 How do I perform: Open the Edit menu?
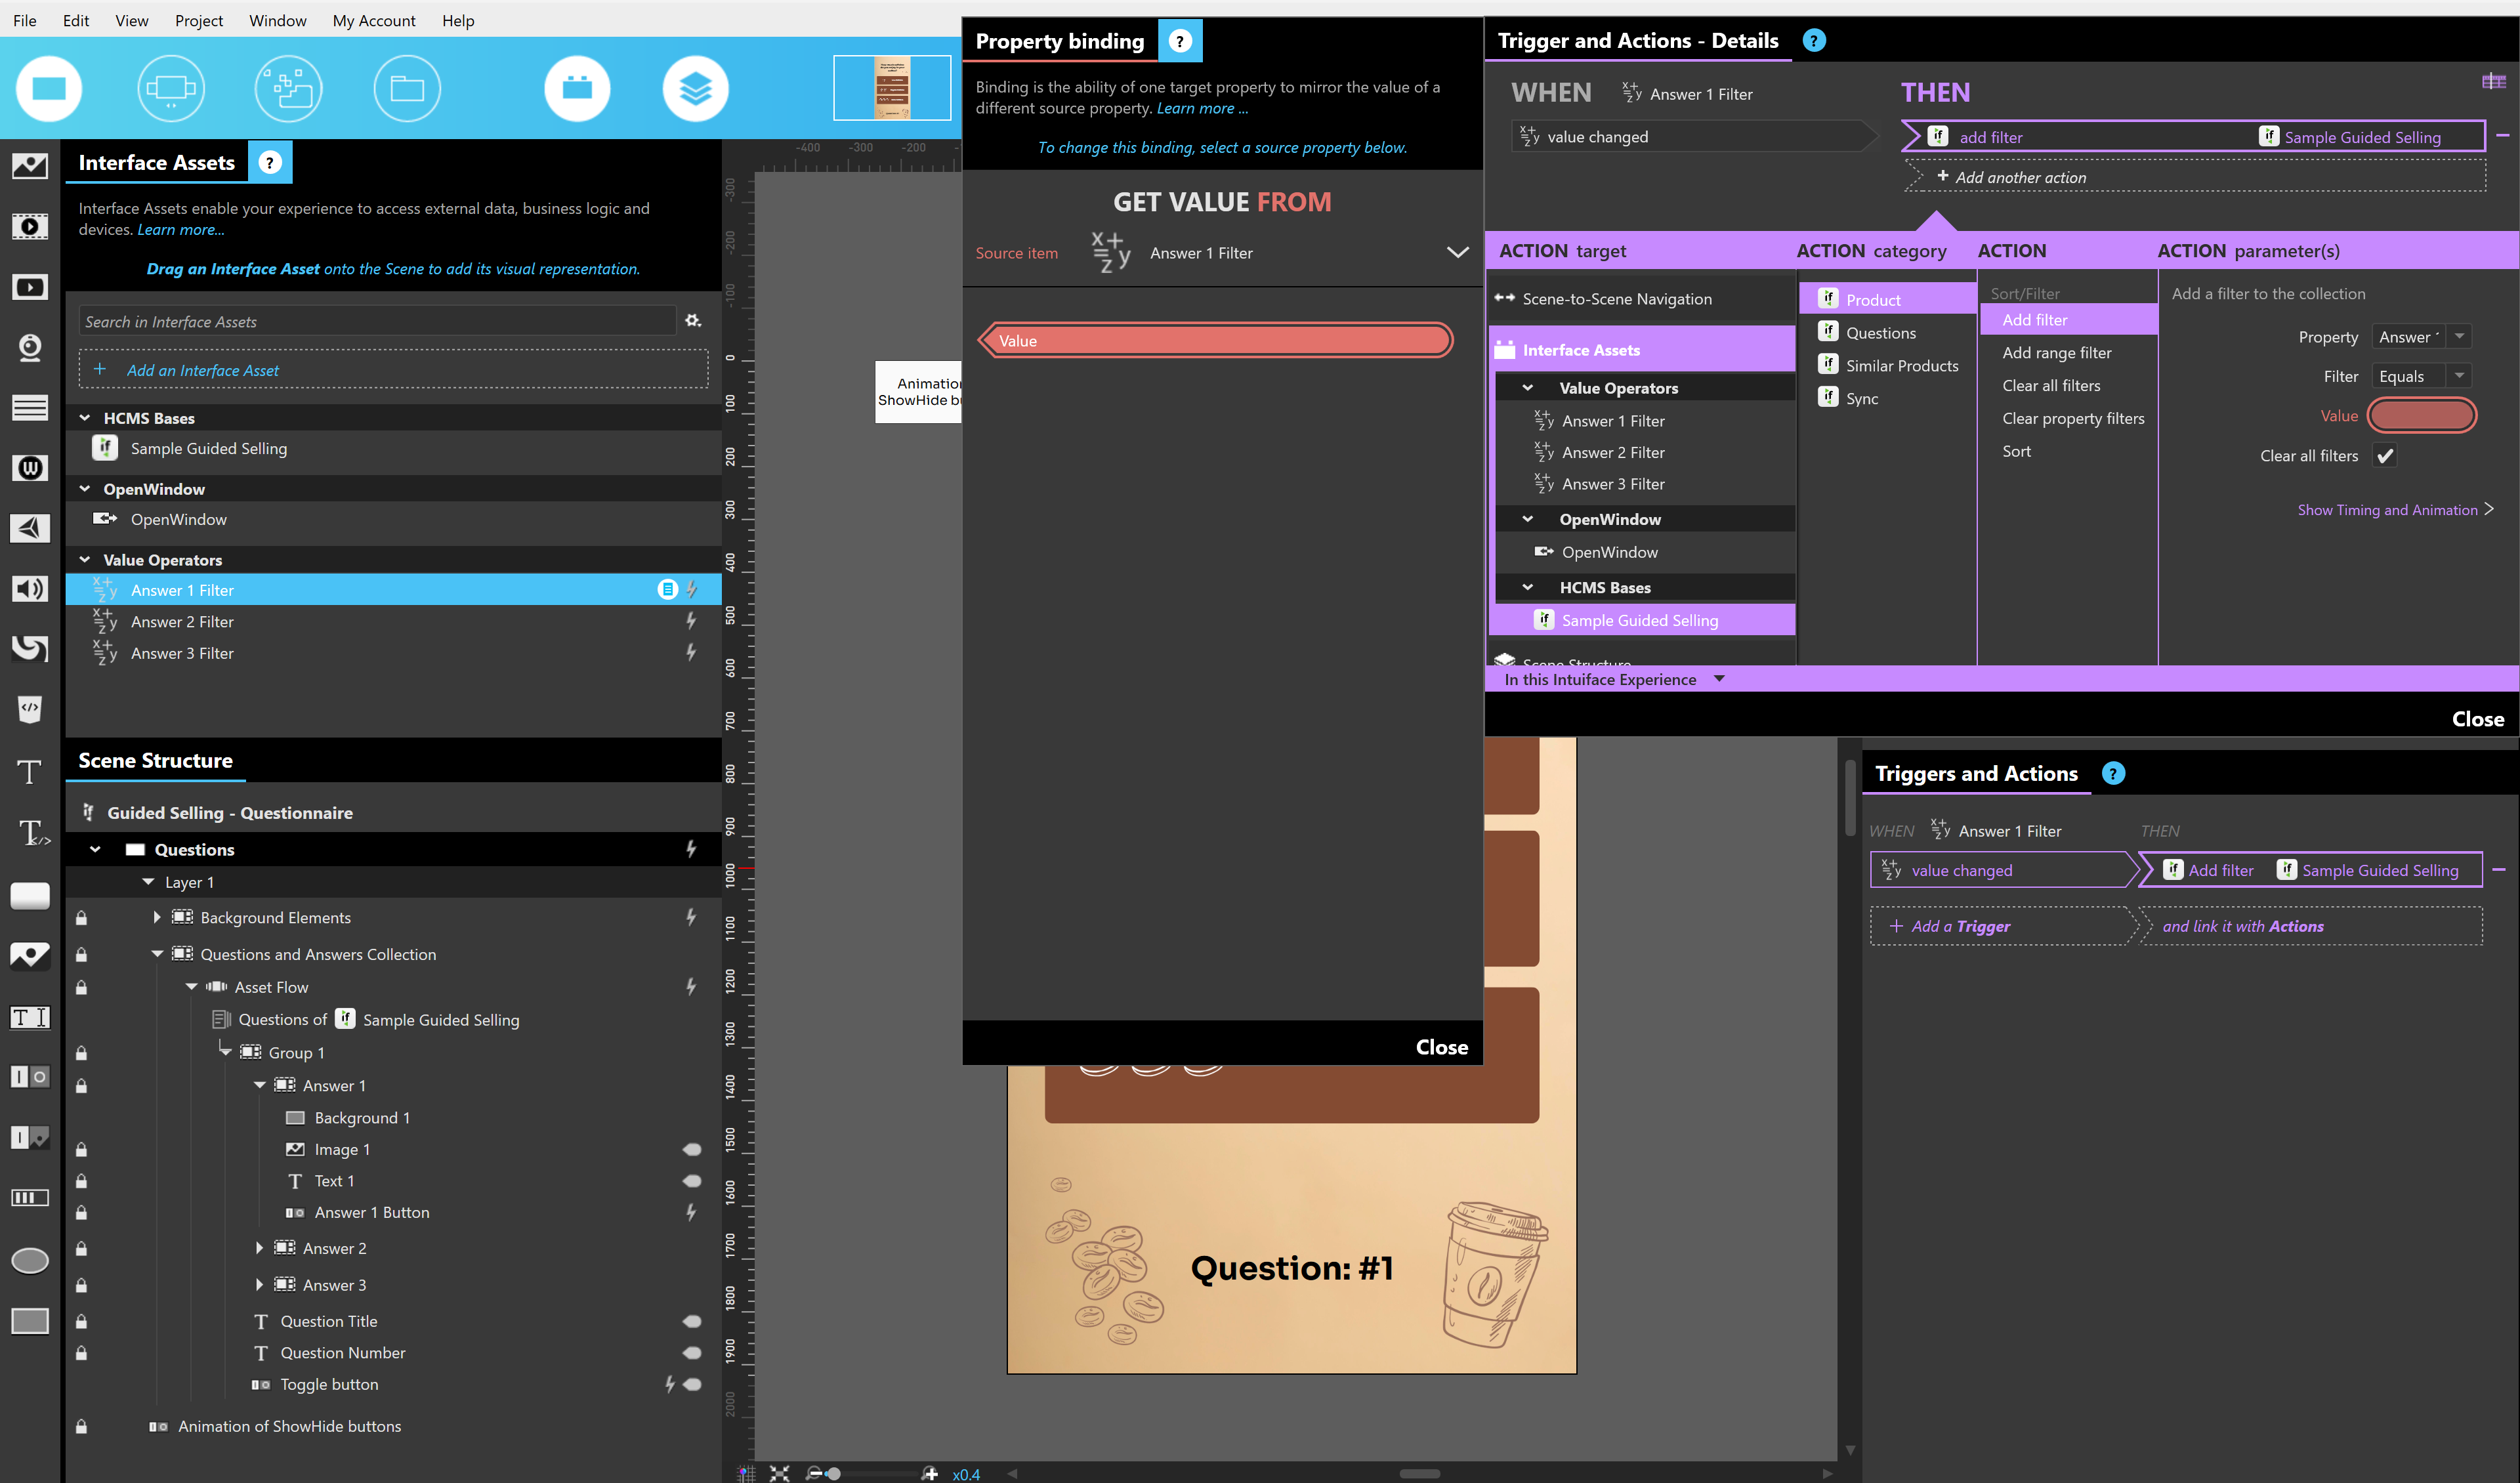[x=75, y=20]
